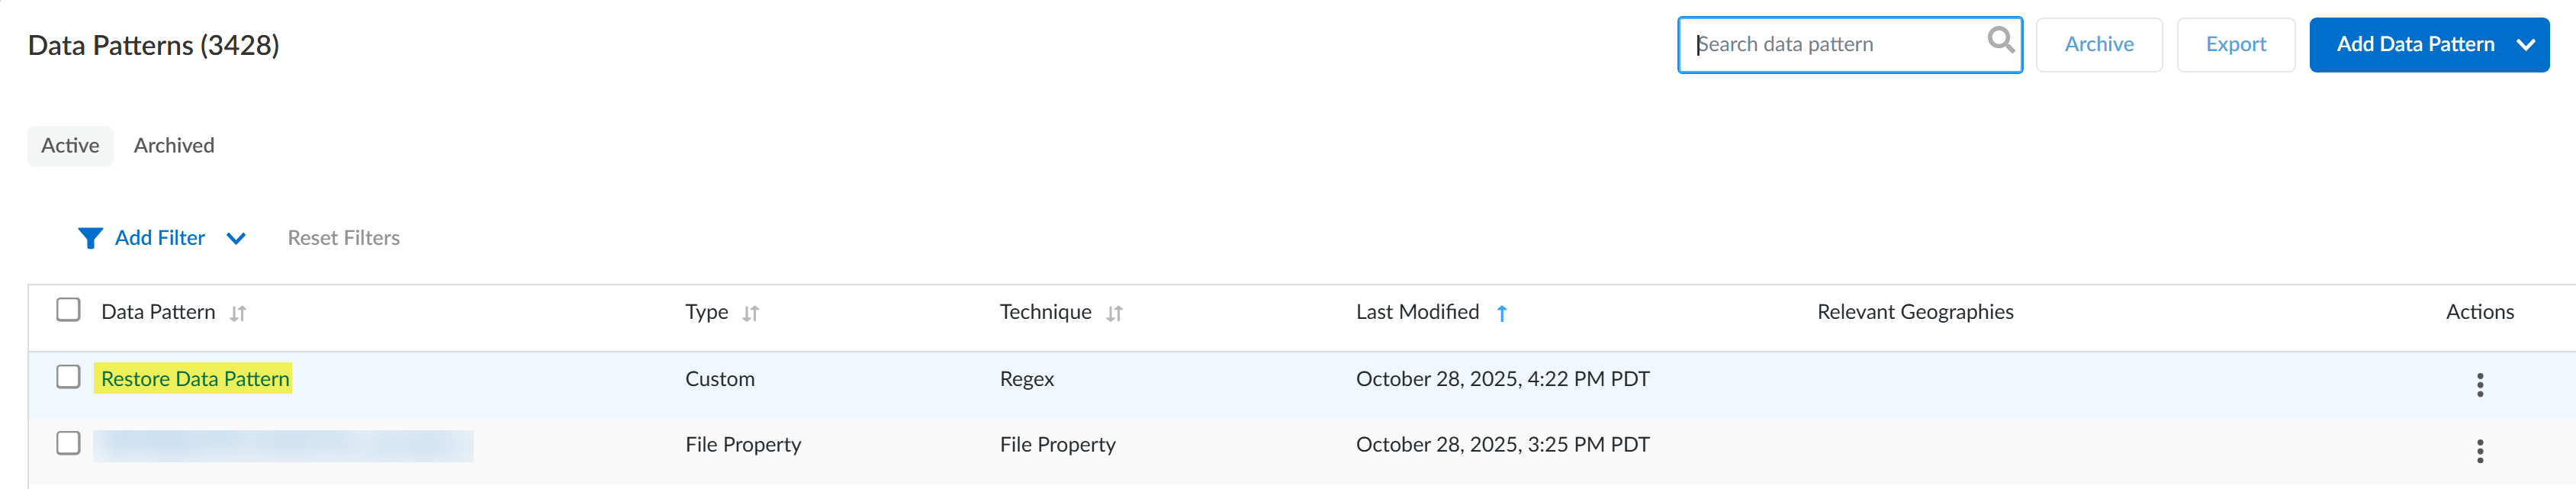This screenshot has height=489, width=2576.
Task: Sort by Data Pattern column arrows
Action: pyautogui.click(x=238, y=314)
